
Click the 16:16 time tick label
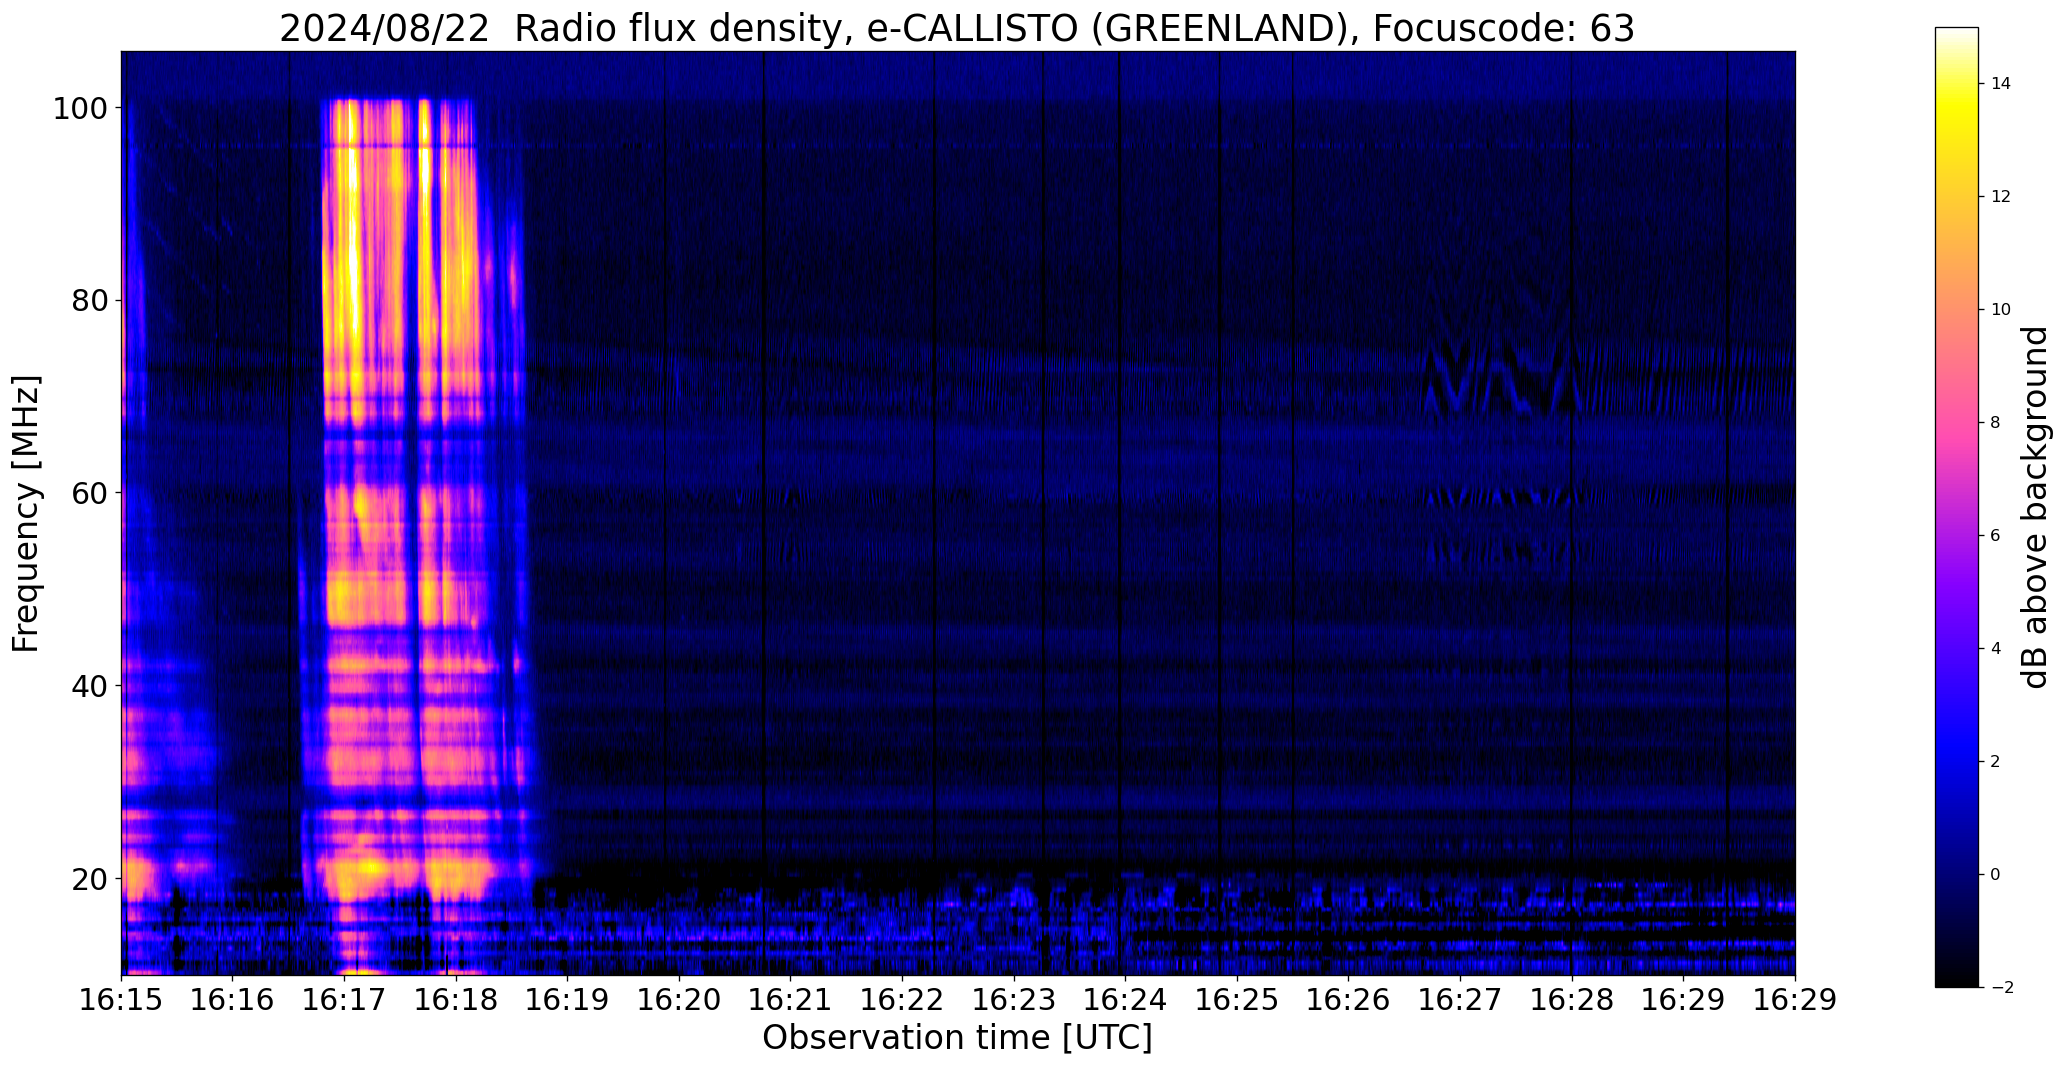tap(233, 999)
